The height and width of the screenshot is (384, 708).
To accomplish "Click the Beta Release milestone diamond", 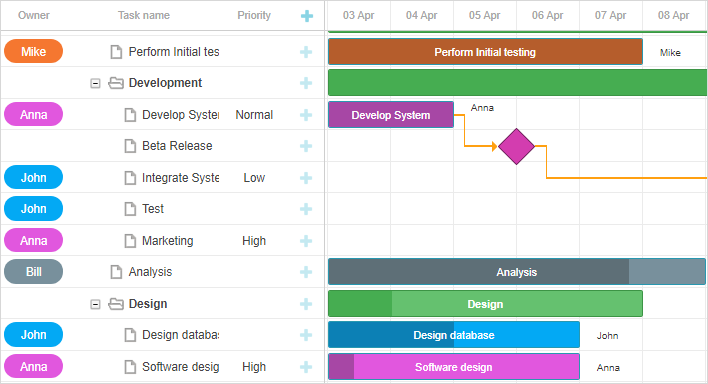I will pyautogui.click(x=517, y=146).
